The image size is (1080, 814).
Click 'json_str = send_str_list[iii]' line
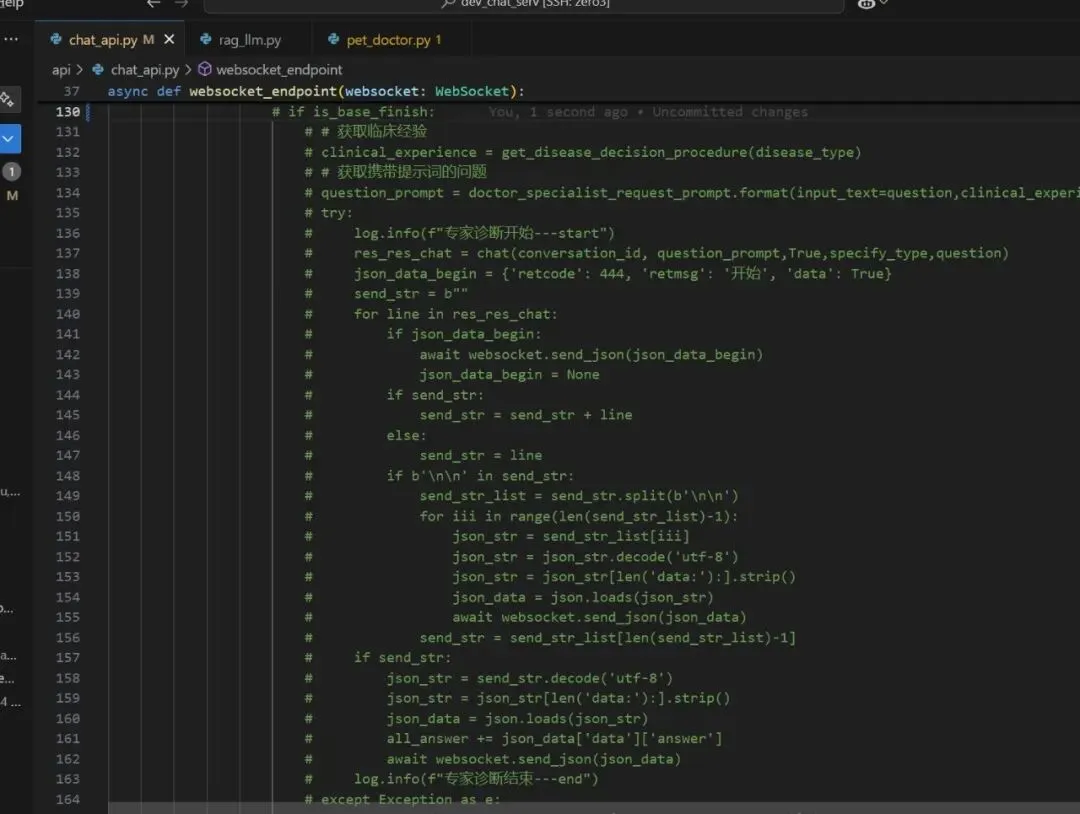point(570,536)
